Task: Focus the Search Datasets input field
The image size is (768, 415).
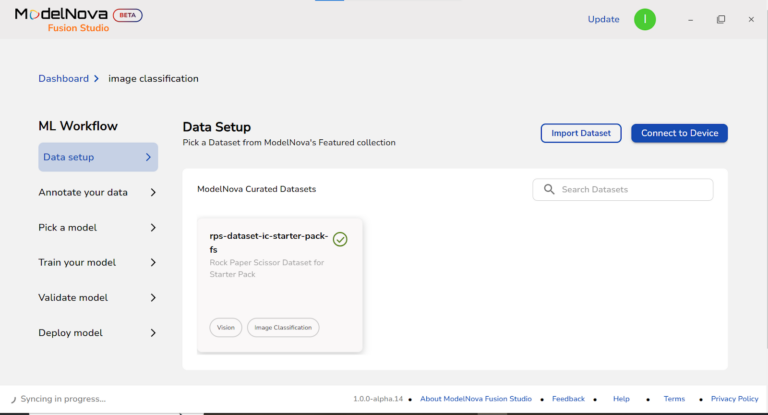Action: point(632,189)
